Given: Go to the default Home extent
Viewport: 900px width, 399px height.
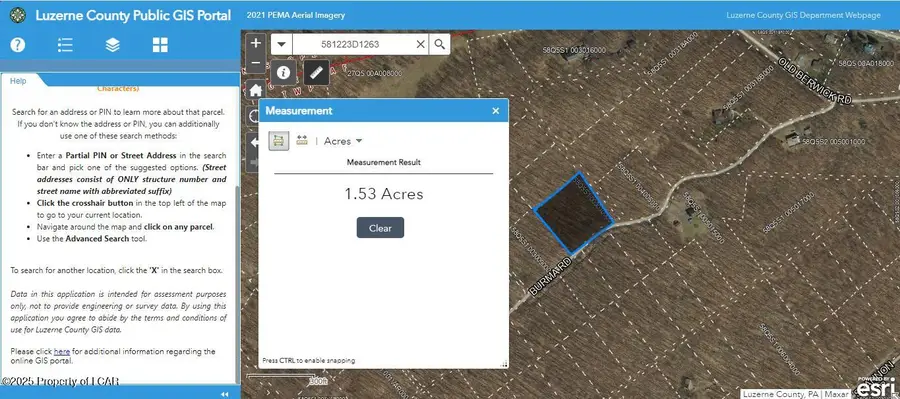Looking at the screenshot, I should click(x=256, y=90).
